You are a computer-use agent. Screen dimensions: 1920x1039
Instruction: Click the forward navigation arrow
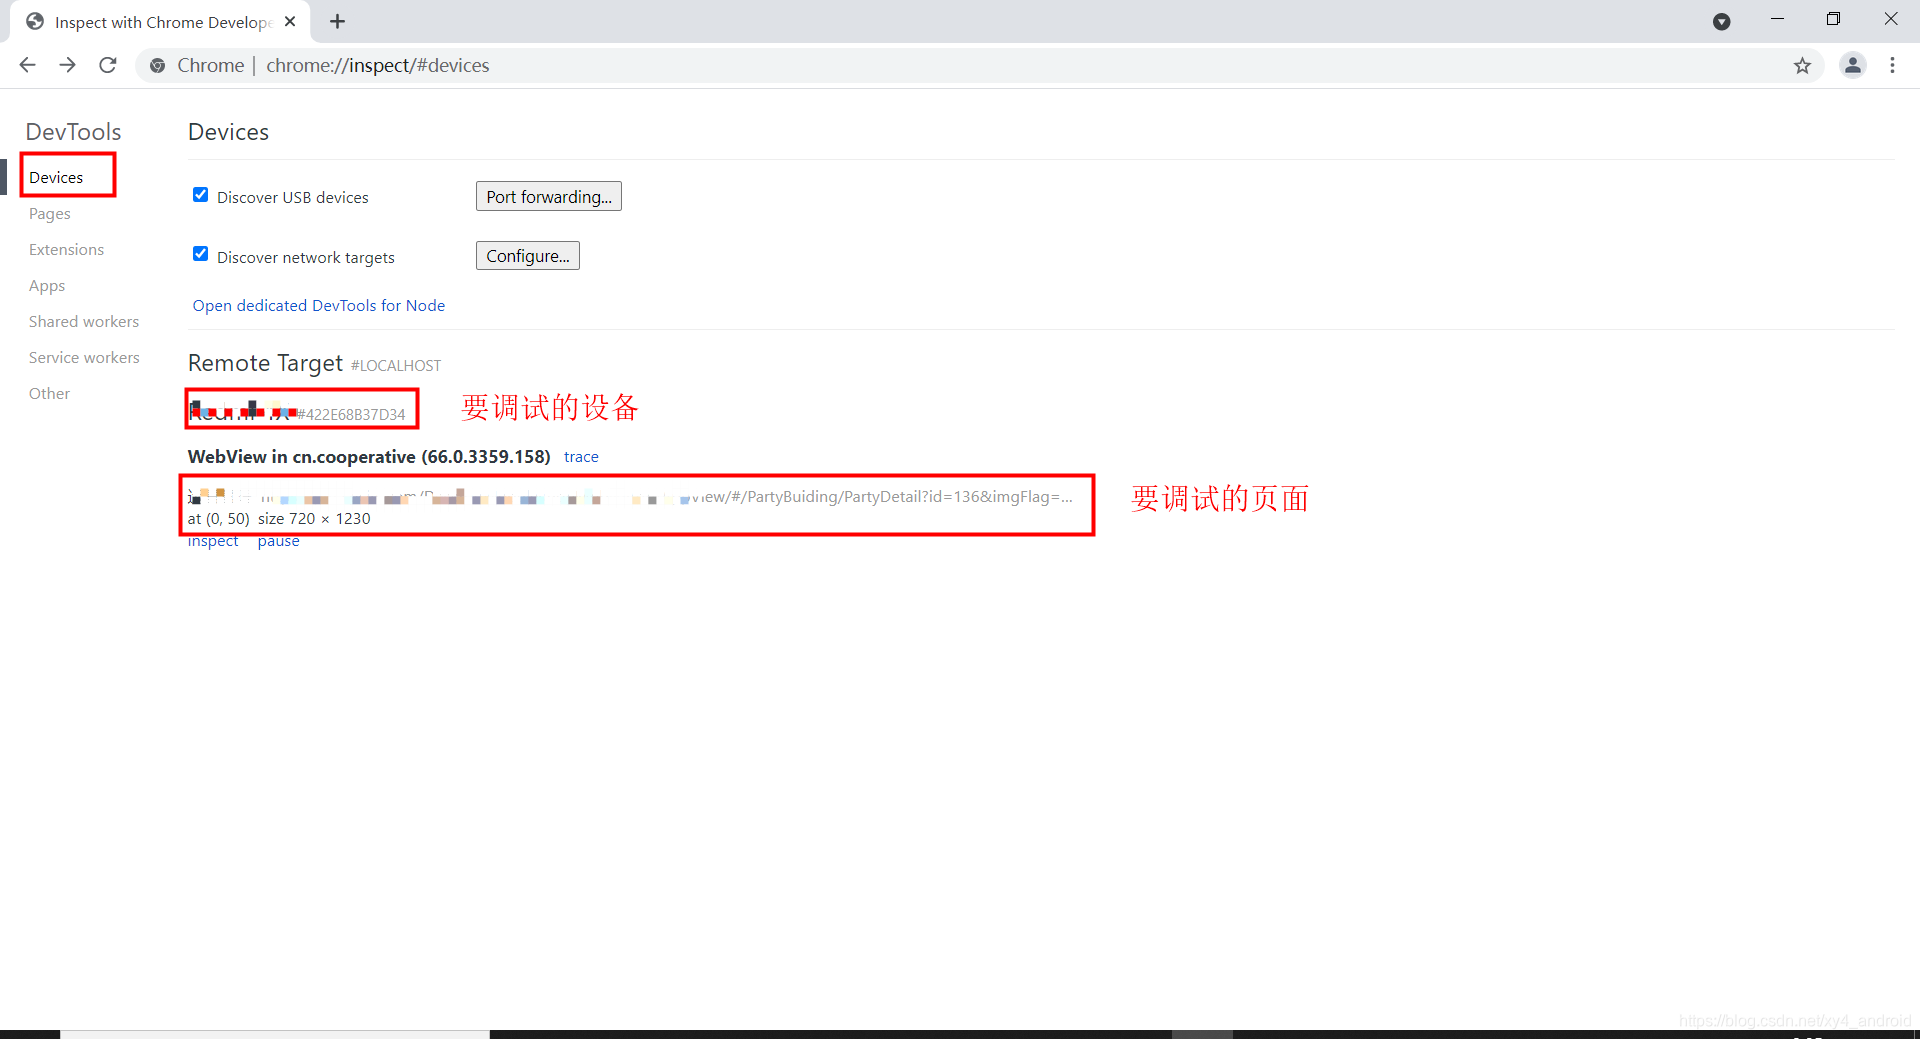[x=67, y=65]
